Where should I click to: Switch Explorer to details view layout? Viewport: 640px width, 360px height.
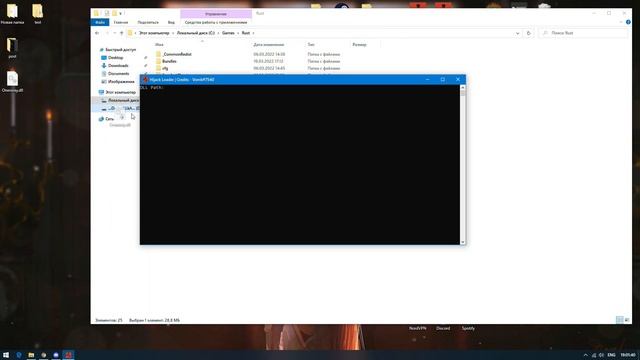(x=620, y=320)
